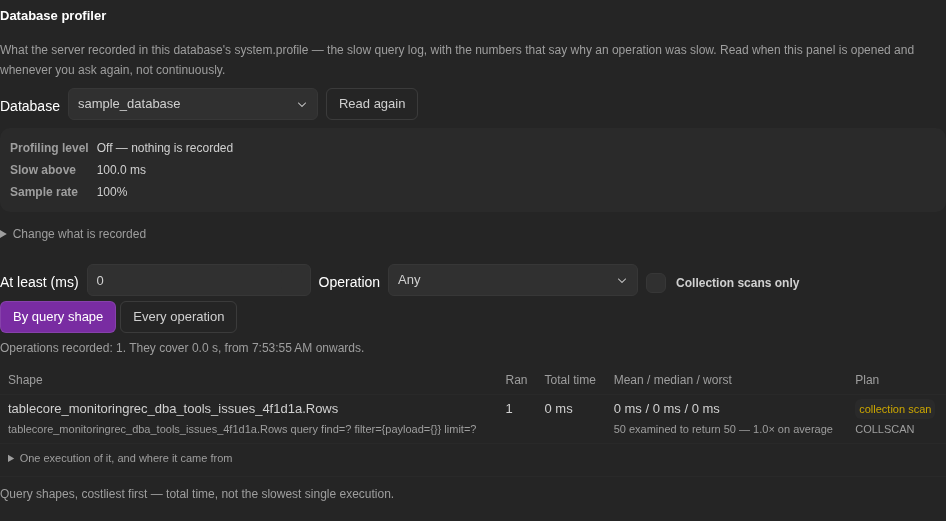
Task: Enable the Collection scans only checkbox
Action: click(656, 283)
